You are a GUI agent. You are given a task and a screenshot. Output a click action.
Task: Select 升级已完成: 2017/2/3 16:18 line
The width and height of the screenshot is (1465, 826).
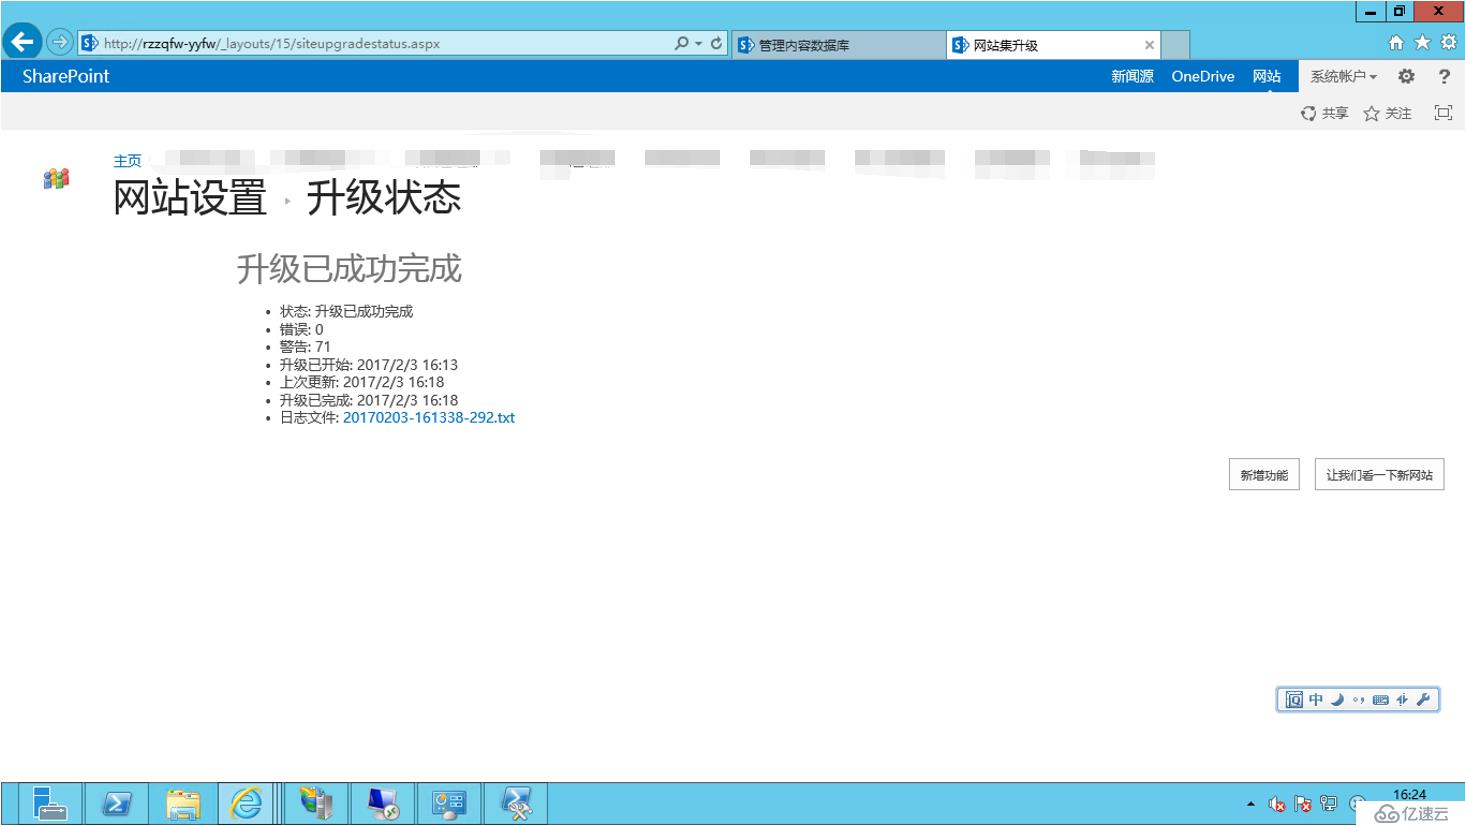368,400
